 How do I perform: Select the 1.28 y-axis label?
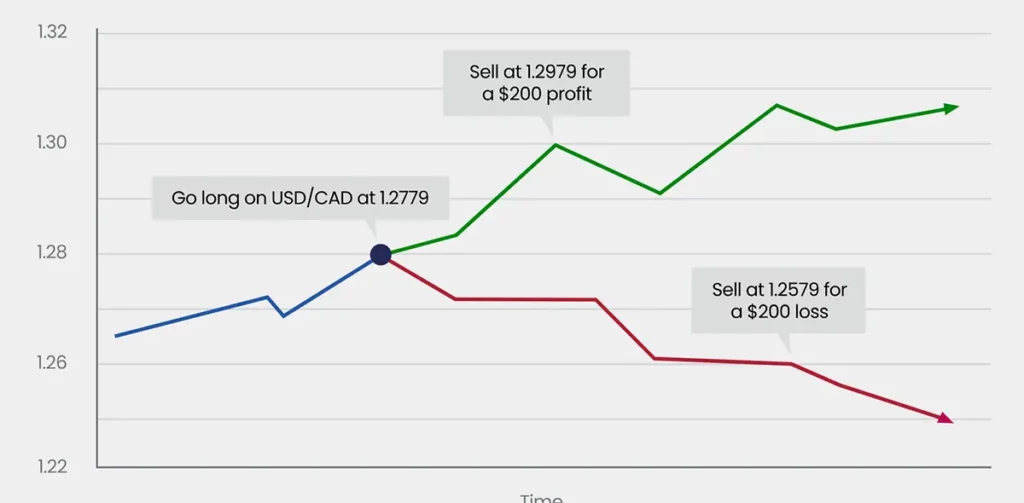click(52, 253)
